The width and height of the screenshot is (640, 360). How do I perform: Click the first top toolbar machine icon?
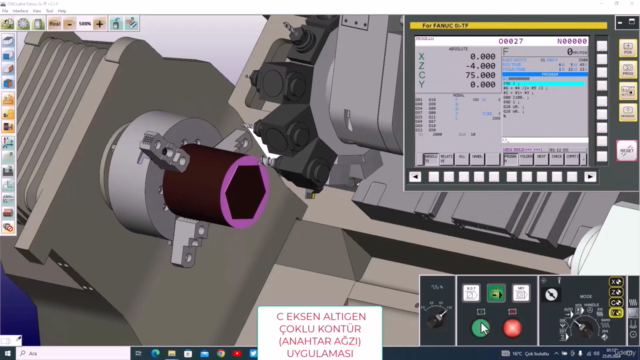8,24
